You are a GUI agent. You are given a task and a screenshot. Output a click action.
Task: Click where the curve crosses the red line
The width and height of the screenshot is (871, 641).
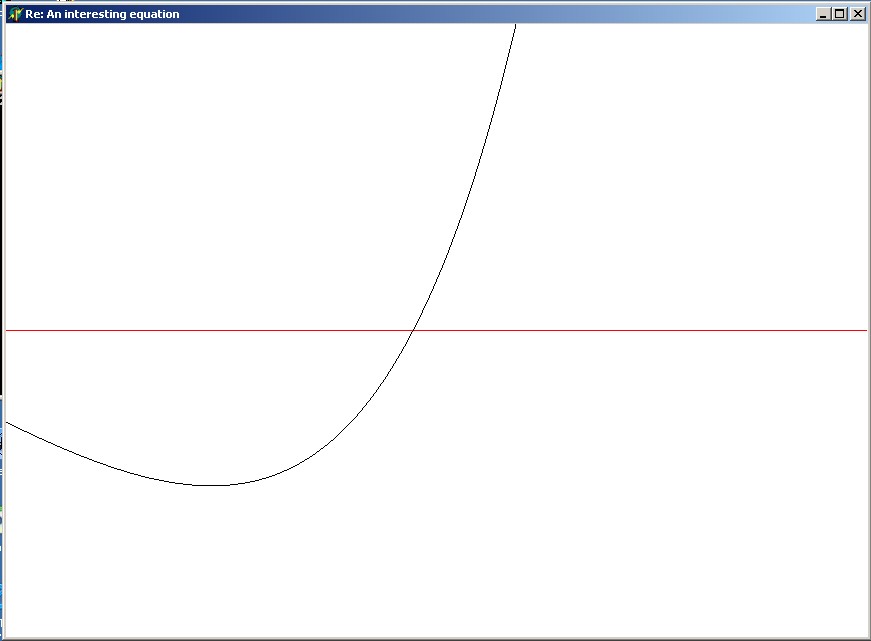point(414,330)
